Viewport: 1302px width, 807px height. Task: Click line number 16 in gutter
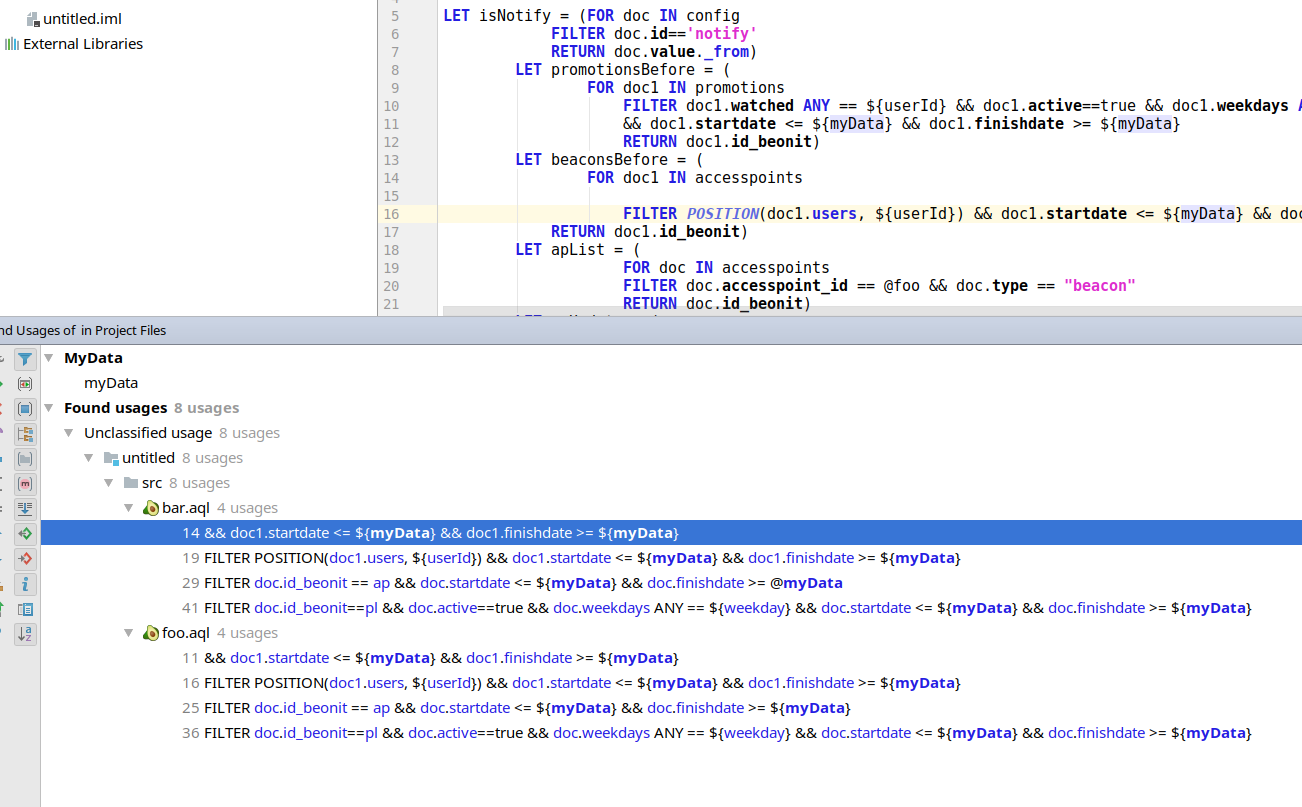tap(390, 214)
